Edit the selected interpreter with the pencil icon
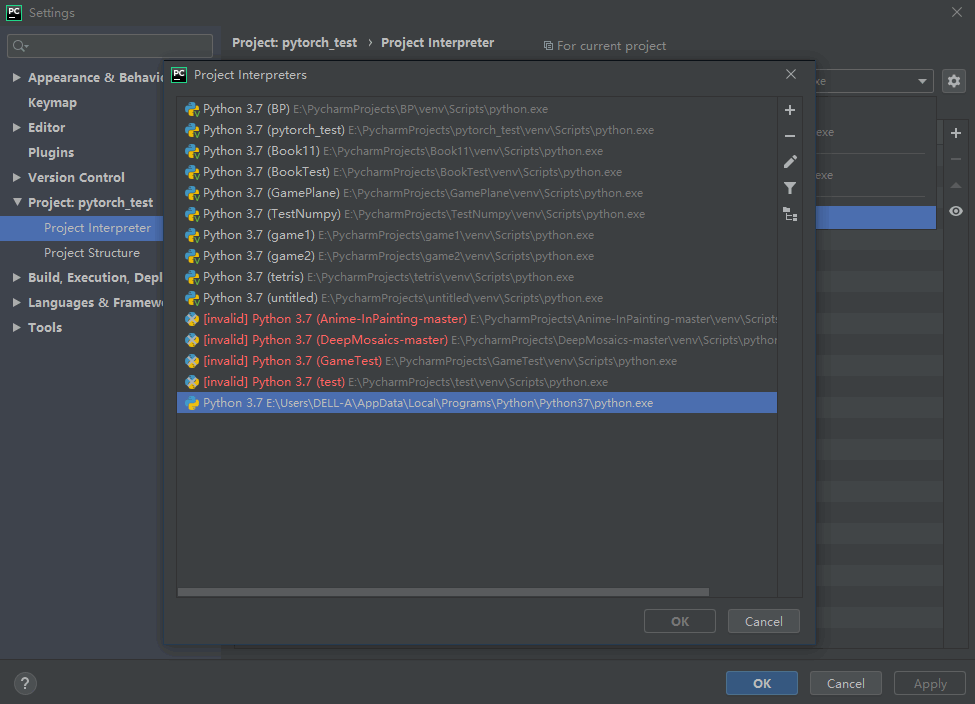The image size is (975, 704). pos(790,162)
